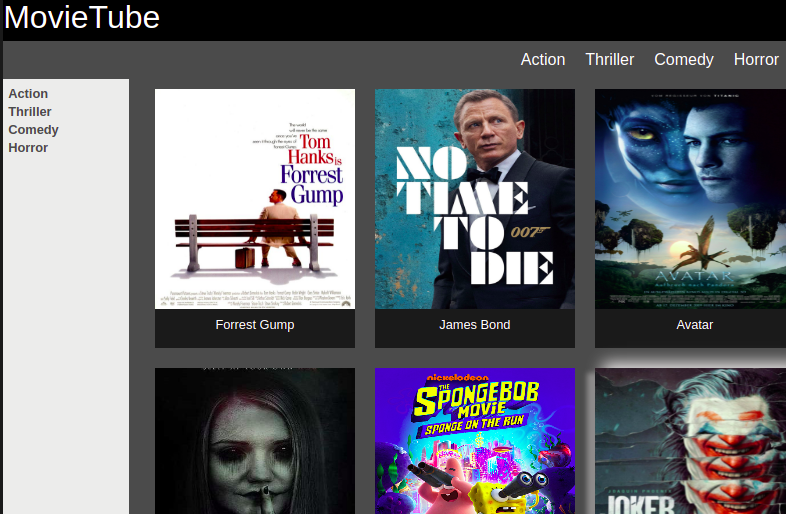This screenshot has height=514, width=786.
Task: Open the SpongeBob Movie poster
Action: [x=475, y=441]
